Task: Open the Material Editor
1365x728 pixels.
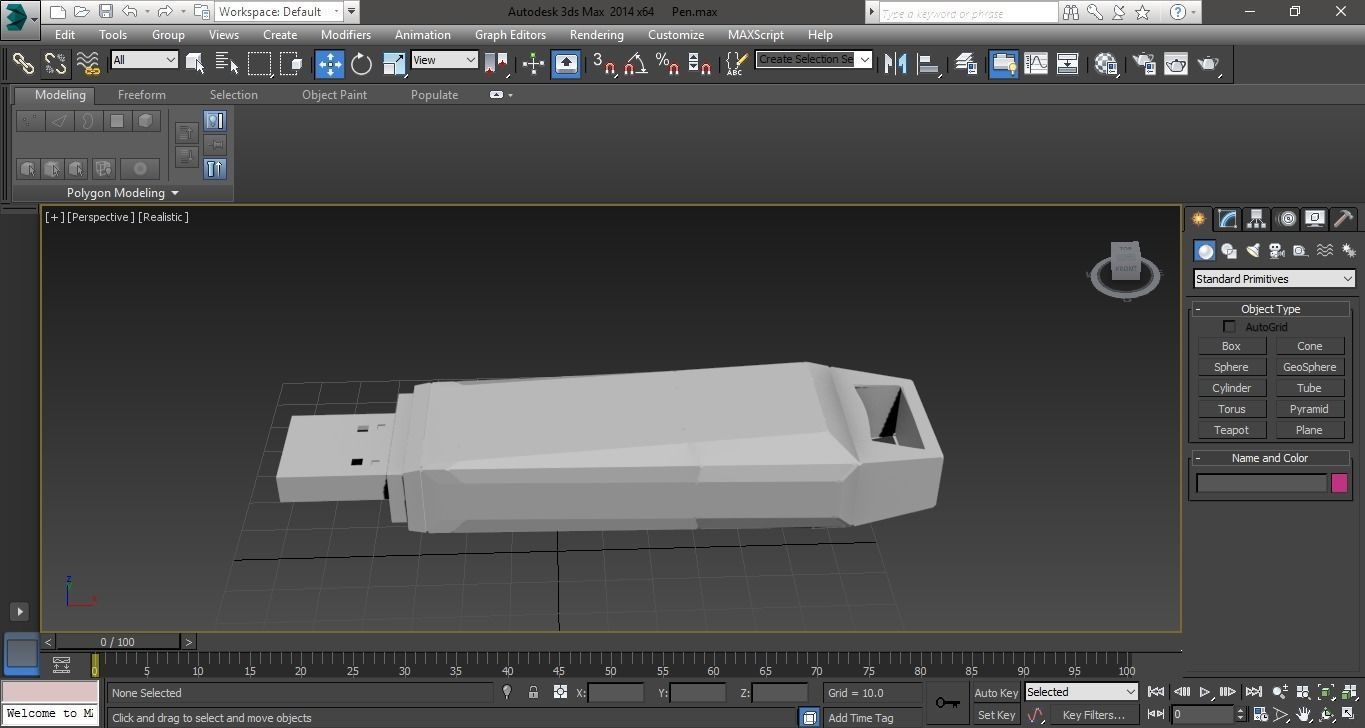Action: (1106, 63)
